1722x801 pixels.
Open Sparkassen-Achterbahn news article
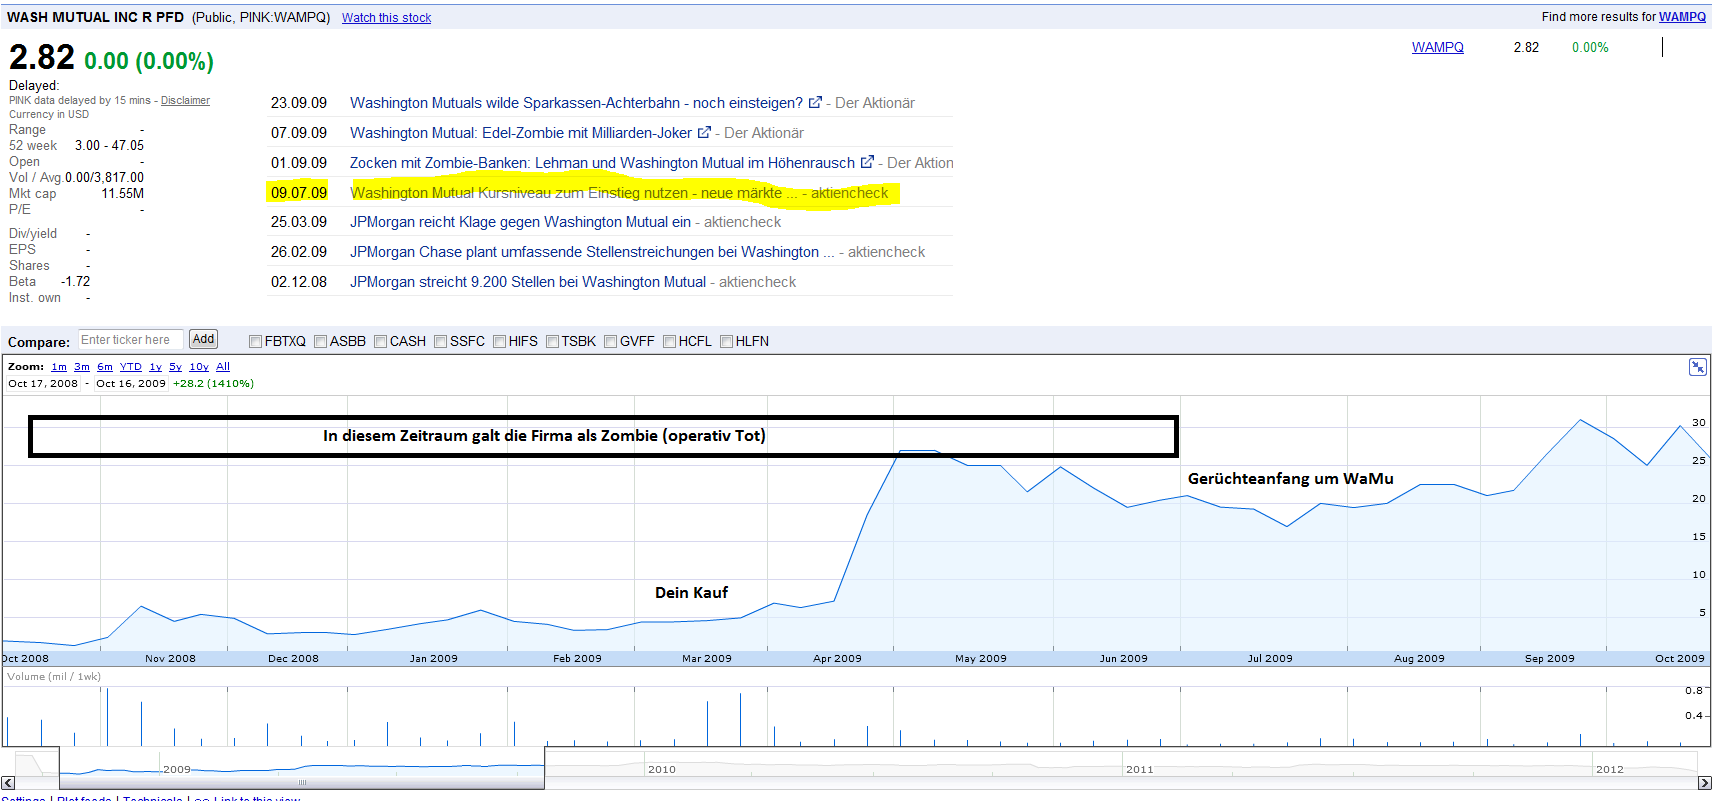click(x=576, y=103)
